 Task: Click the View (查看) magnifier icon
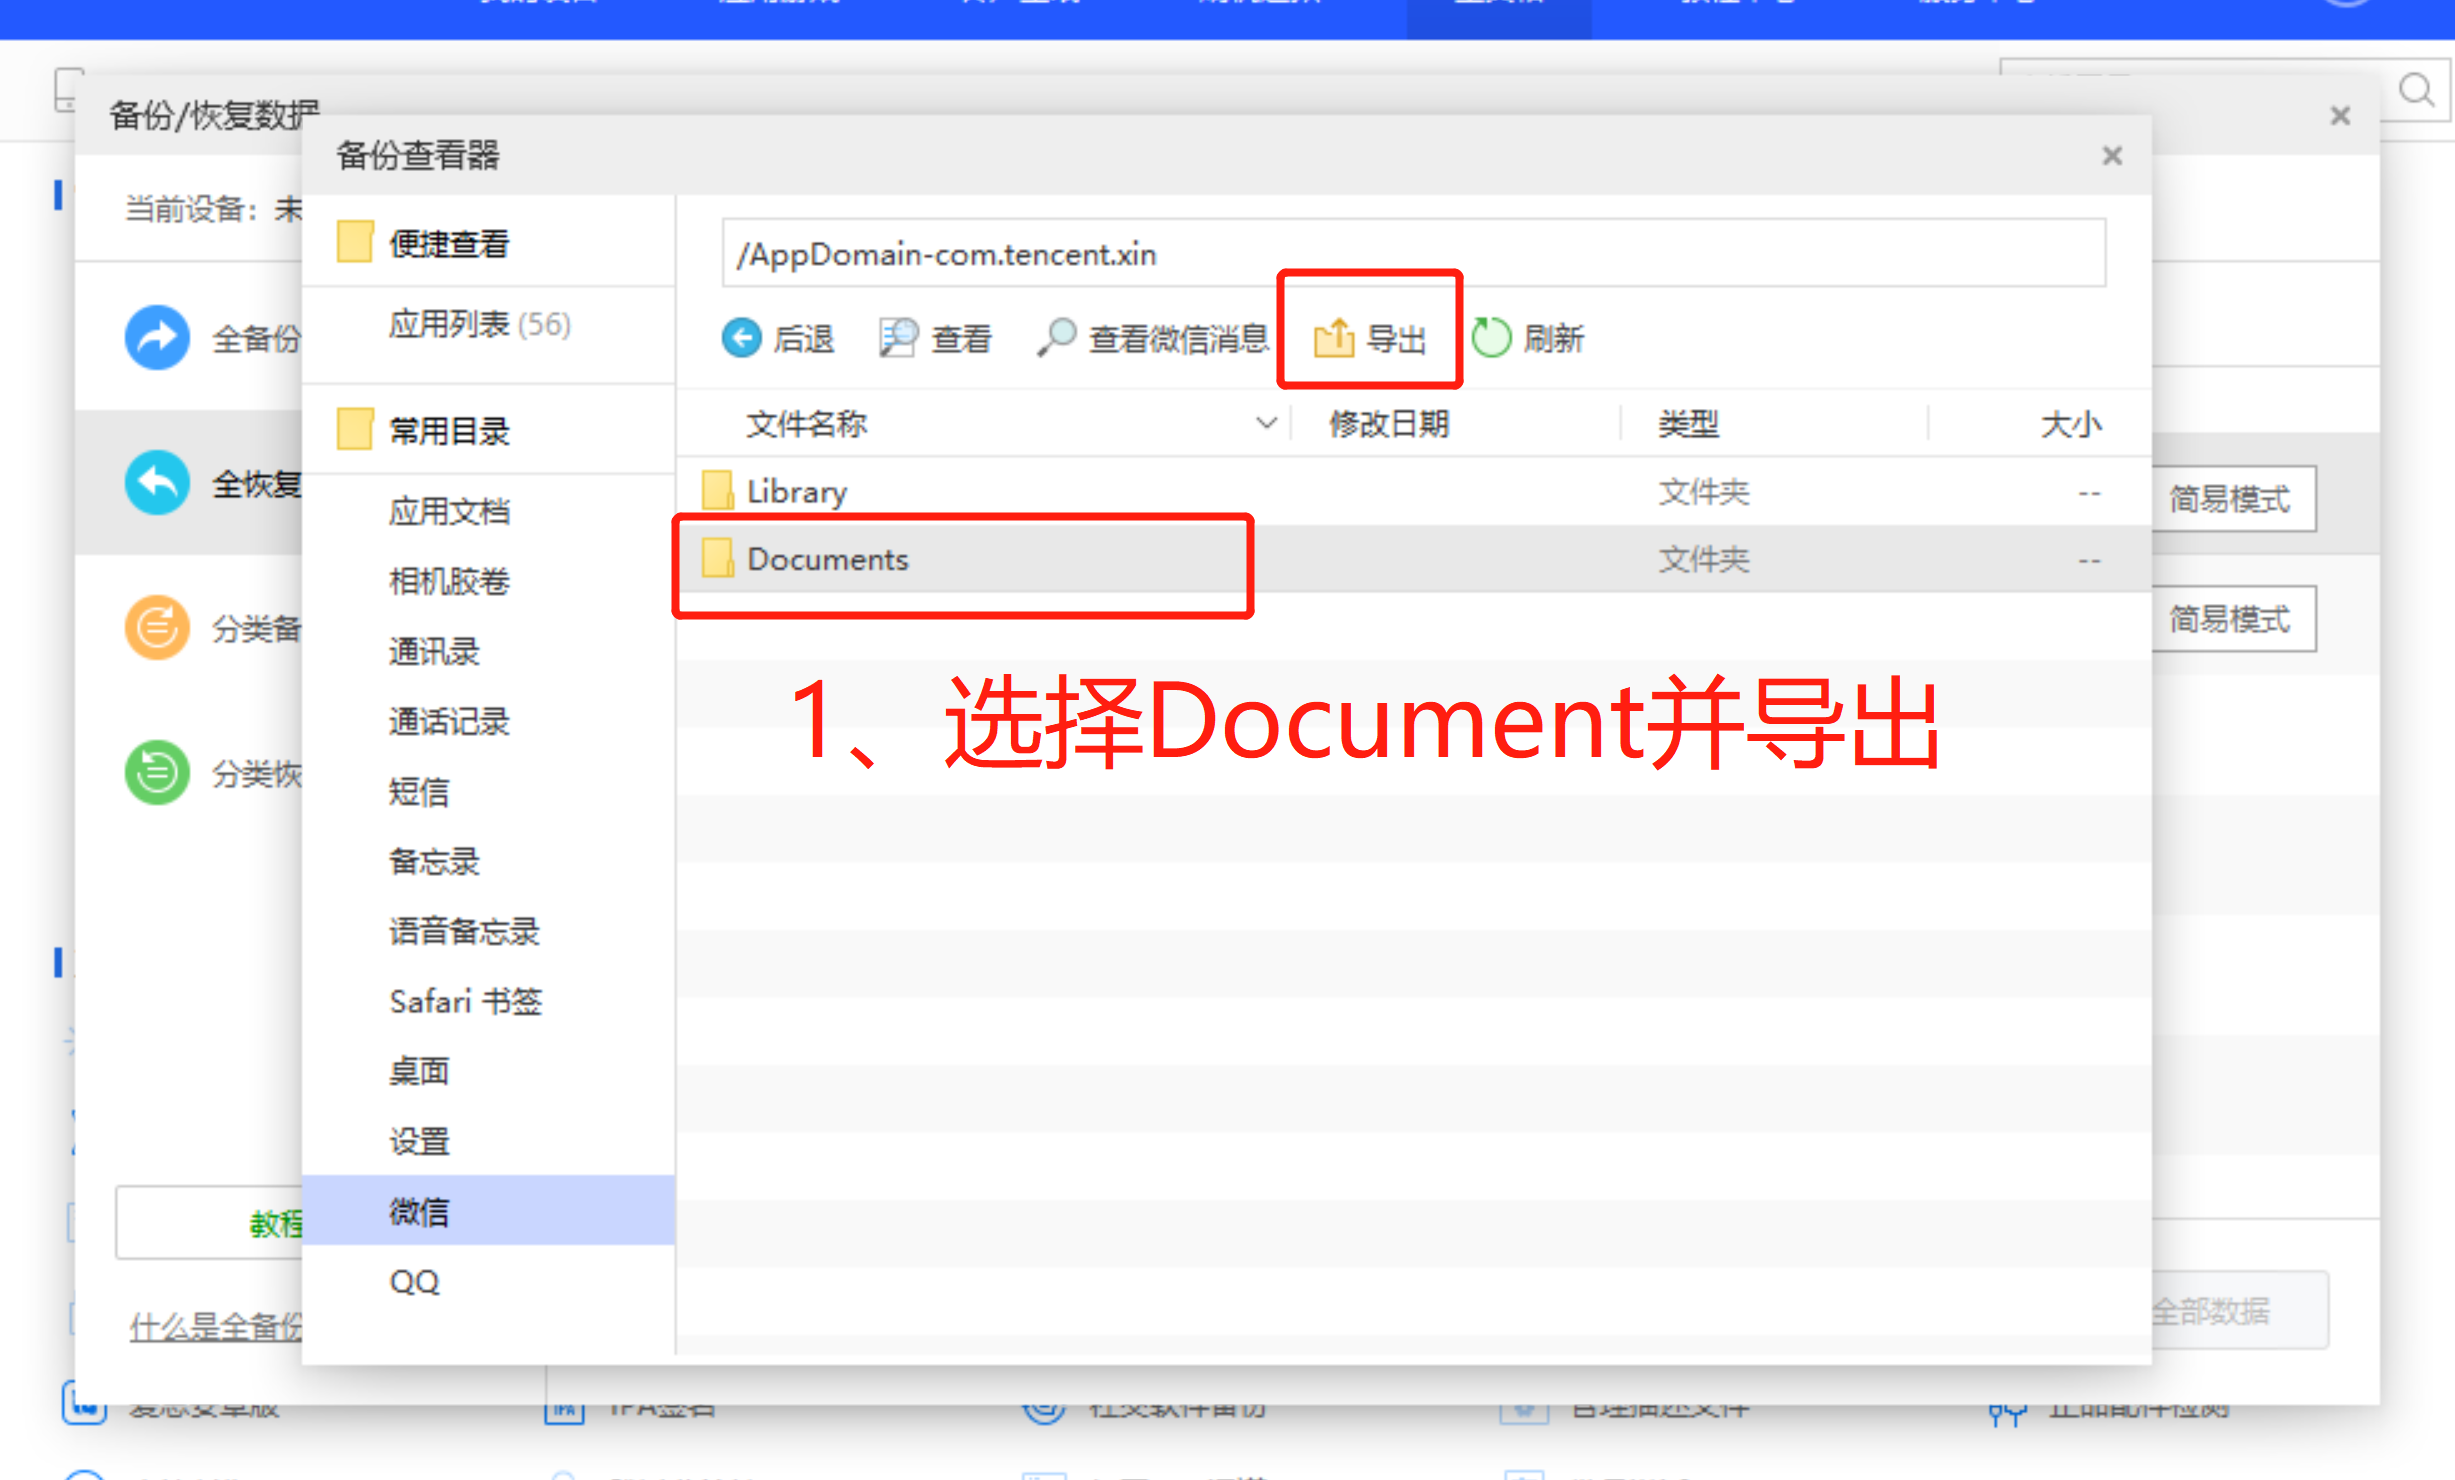click(x=898, y=338)
